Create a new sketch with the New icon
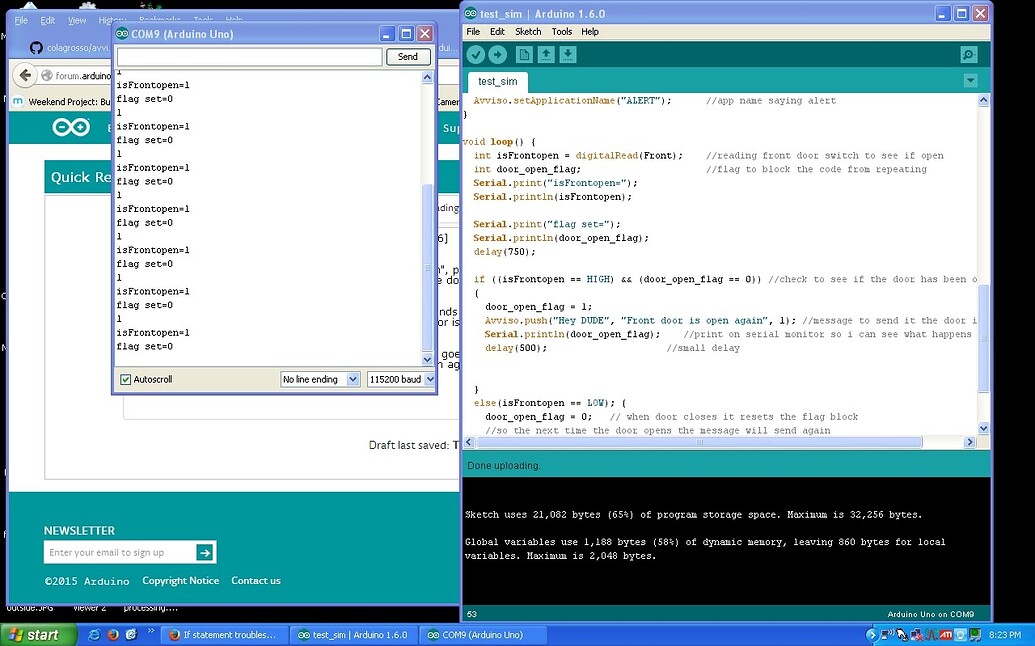1035x646 pixels. tap(524, 55)
